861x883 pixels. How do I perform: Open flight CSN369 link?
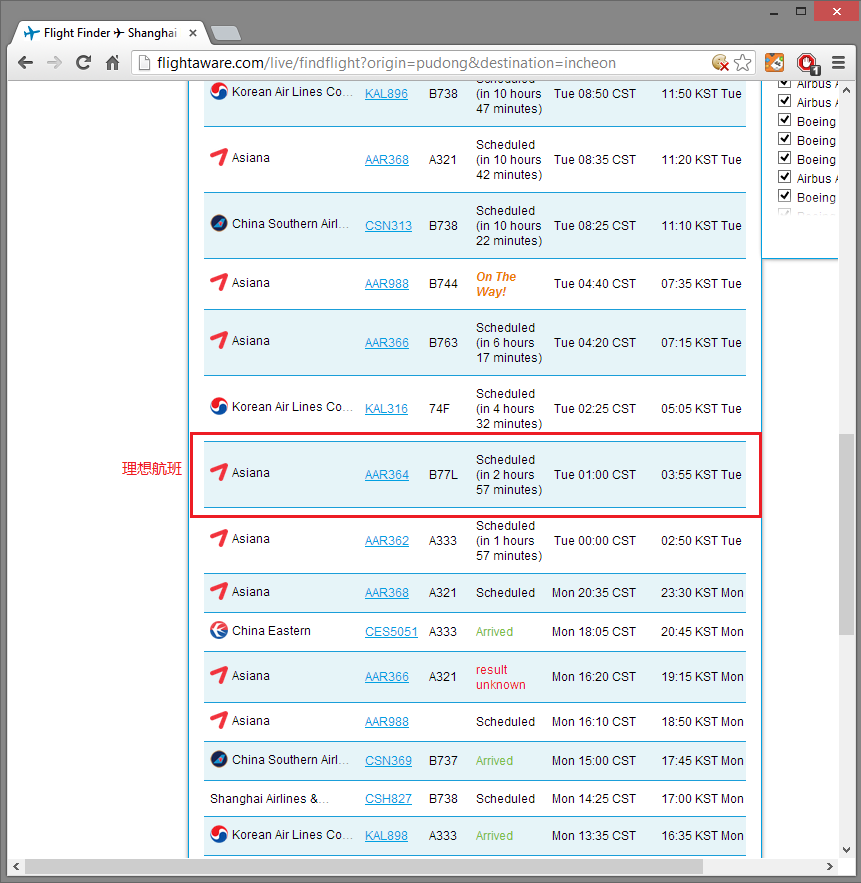[389, 760]
